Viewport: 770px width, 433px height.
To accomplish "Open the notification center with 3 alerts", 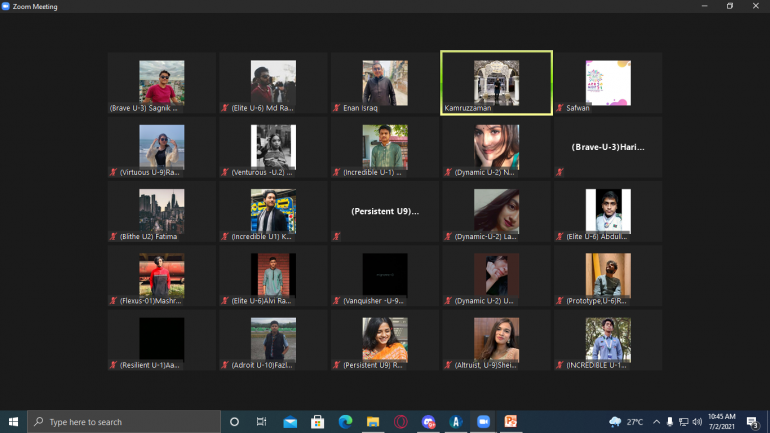I will pos(752,422).
